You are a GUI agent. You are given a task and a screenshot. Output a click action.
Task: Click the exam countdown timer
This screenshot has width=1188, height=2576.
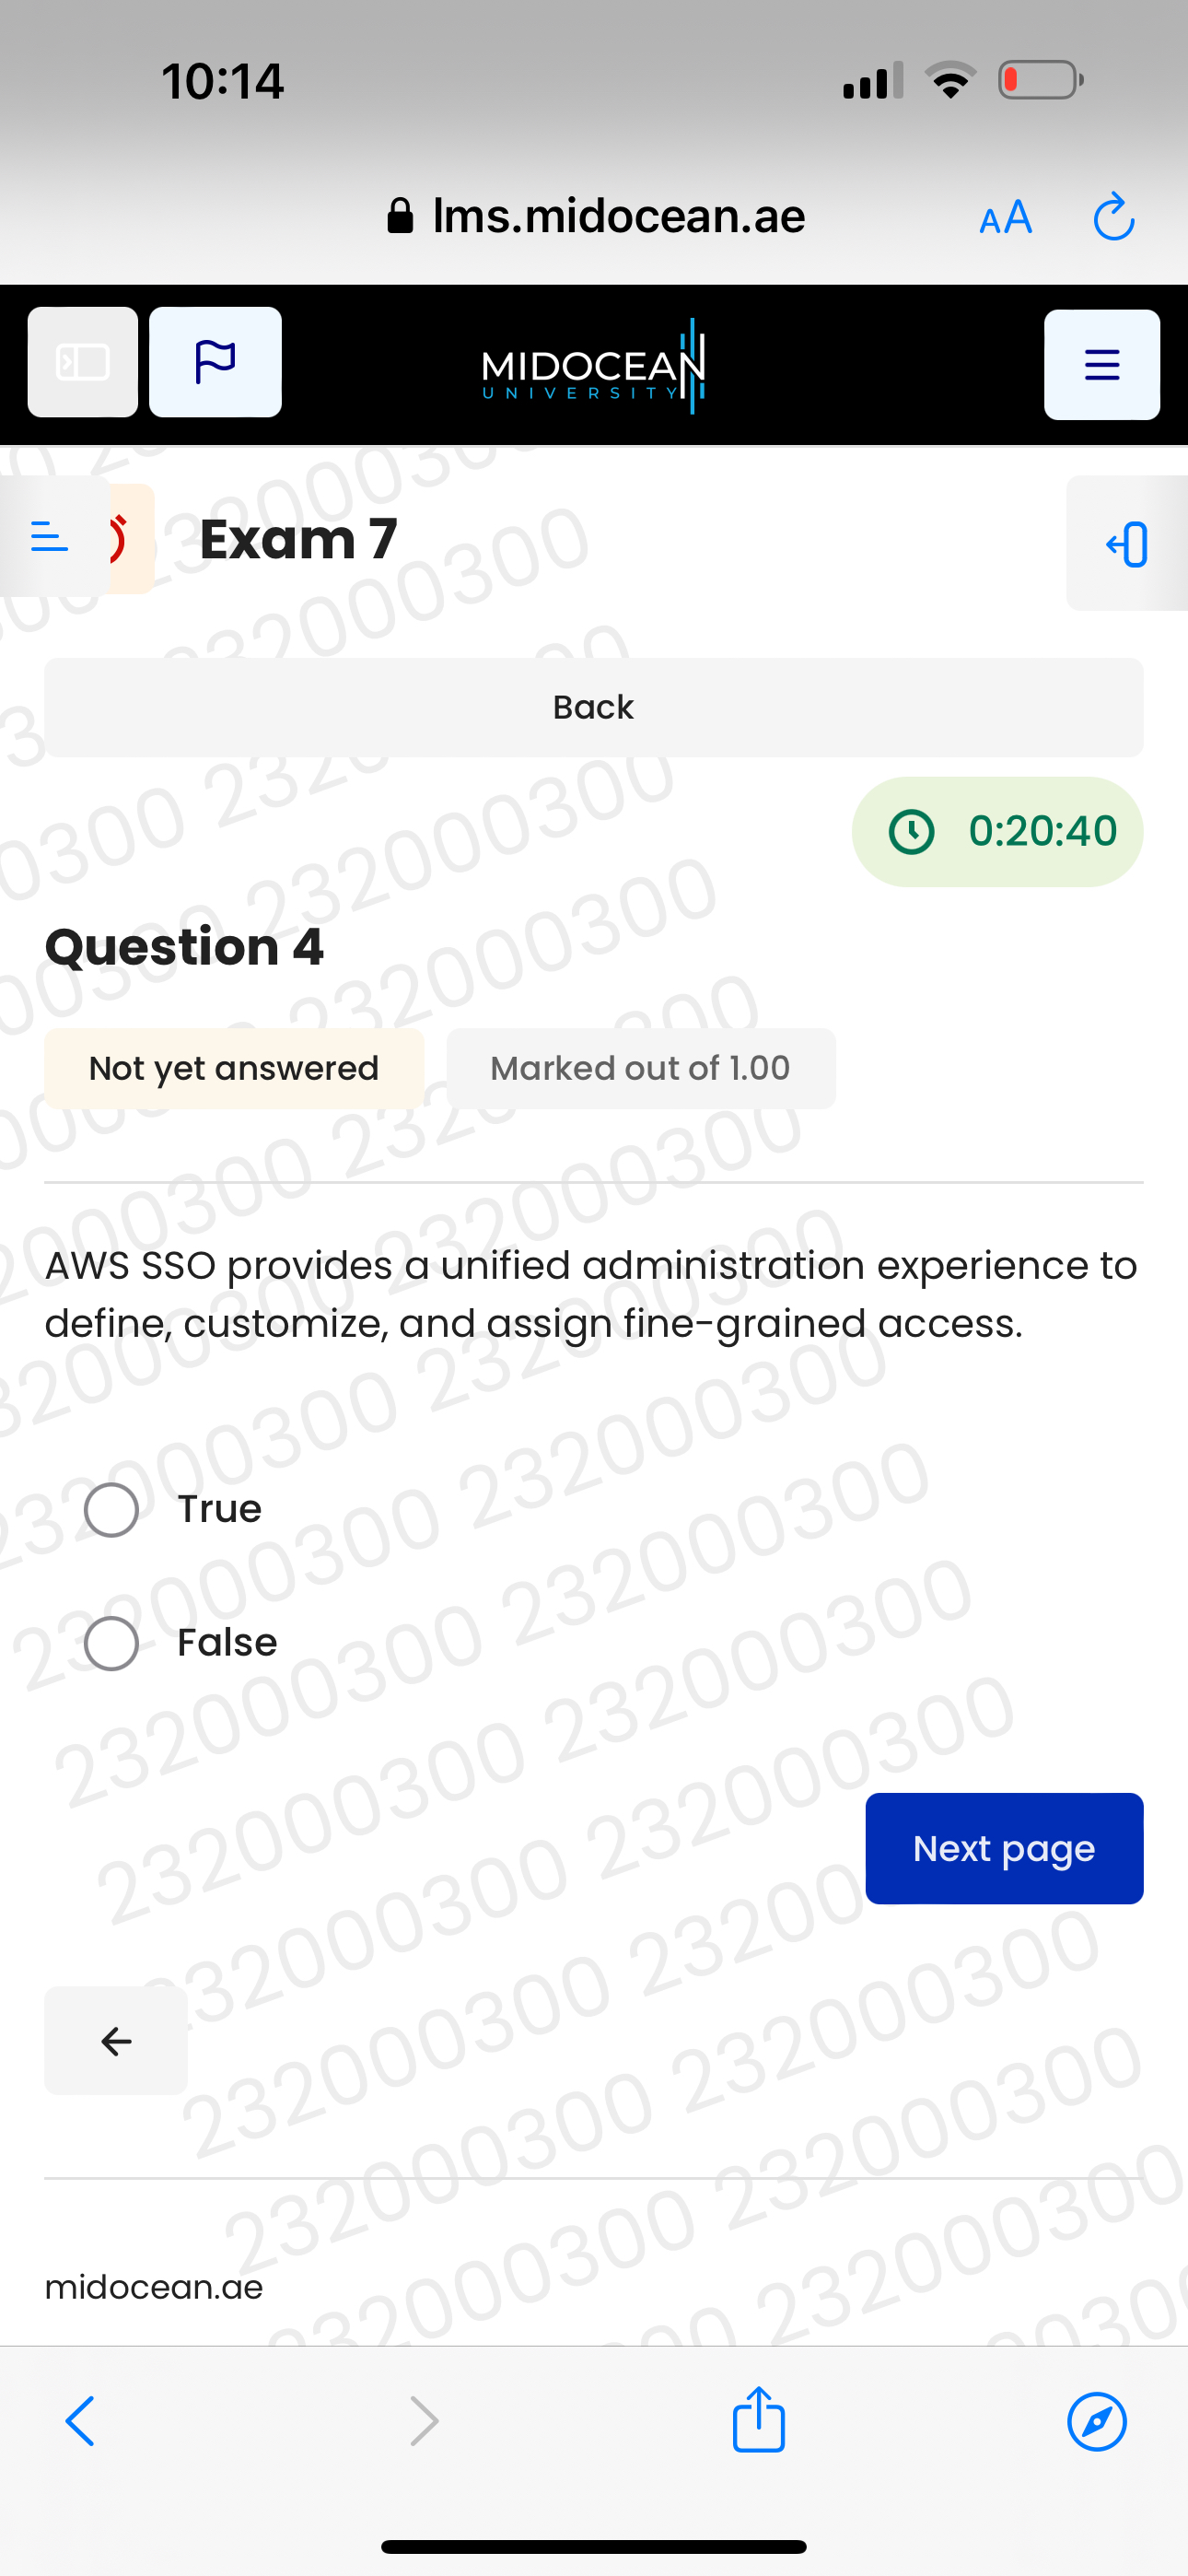click(998, 832)
